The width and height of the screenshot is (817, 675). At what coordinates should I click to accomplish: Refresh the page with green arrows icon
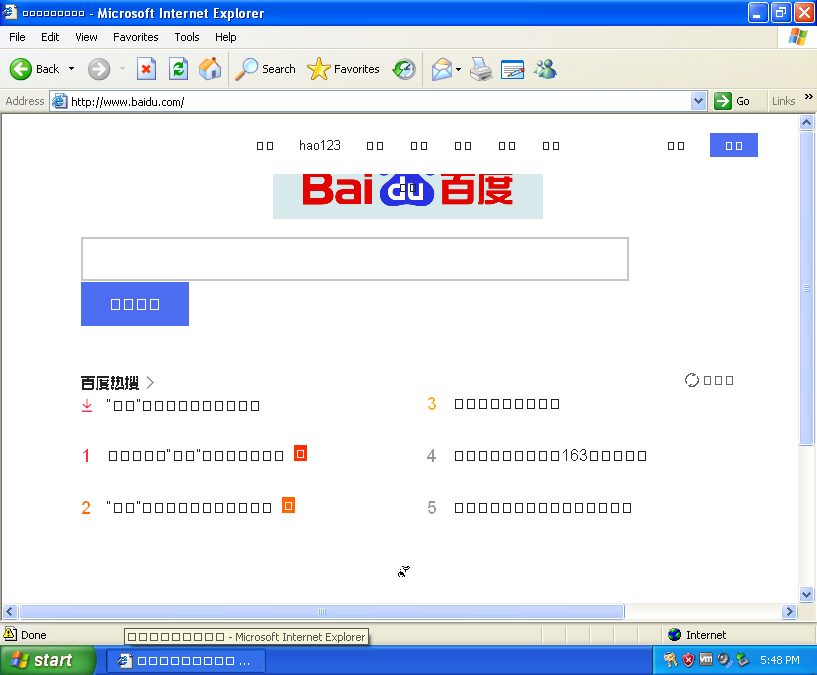(x=178, y=69)
